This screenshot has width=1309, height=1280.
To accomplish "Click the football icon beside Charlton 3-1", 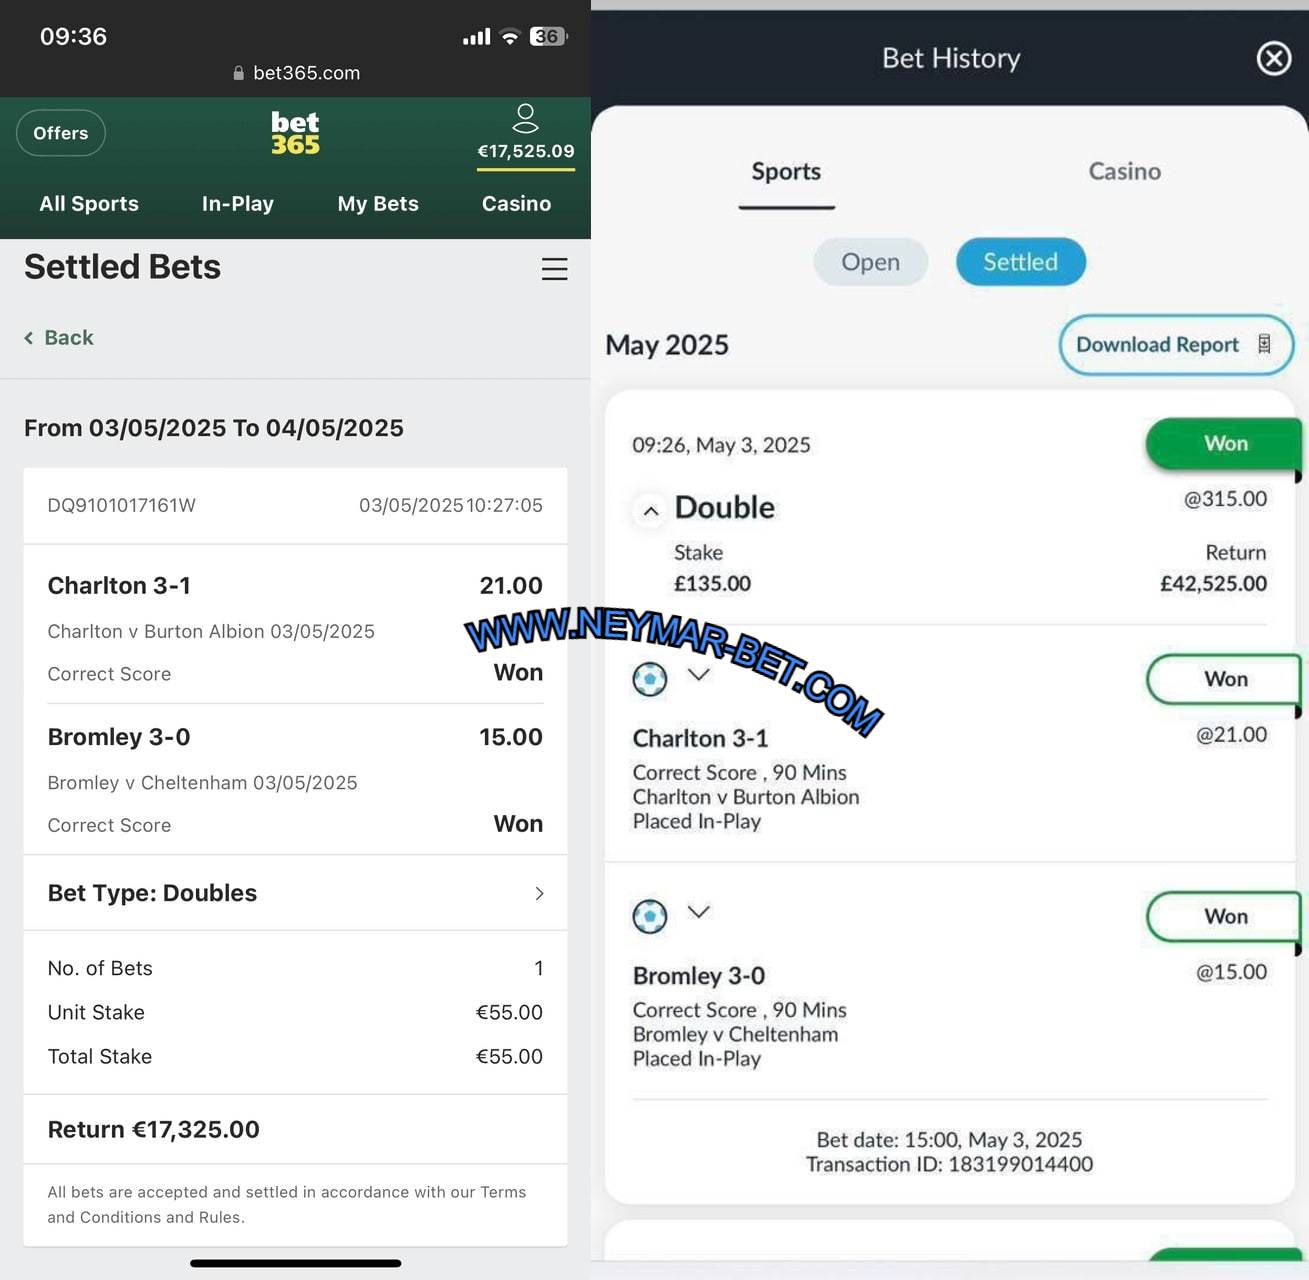I will coord(649,679).
